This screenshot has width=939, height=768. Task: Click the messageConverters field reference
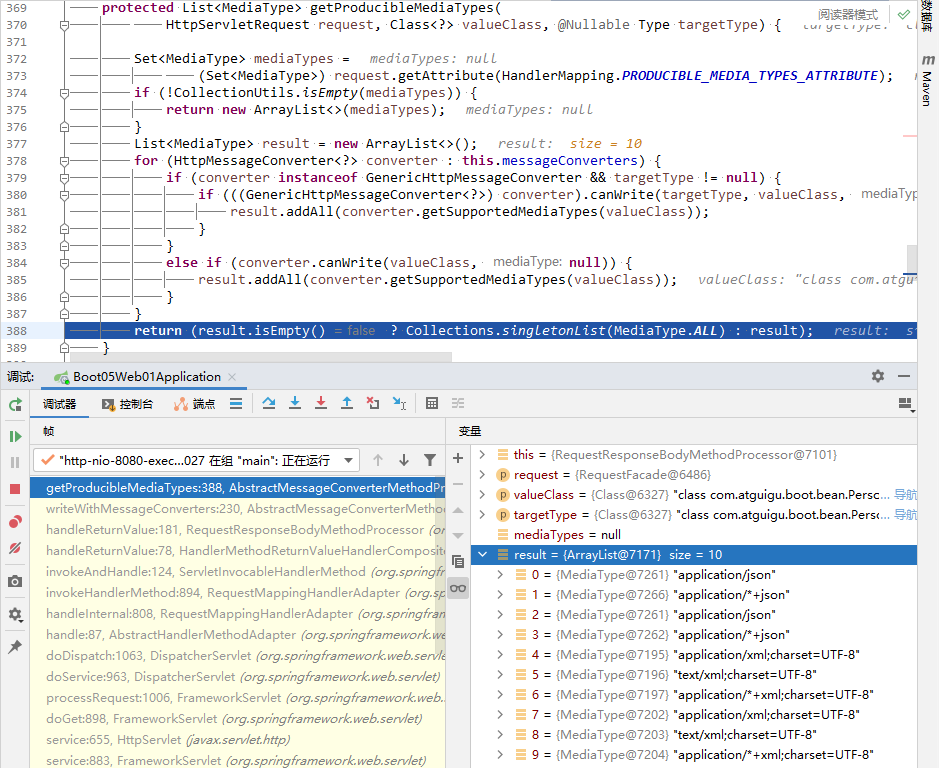(x=570, y=161)
